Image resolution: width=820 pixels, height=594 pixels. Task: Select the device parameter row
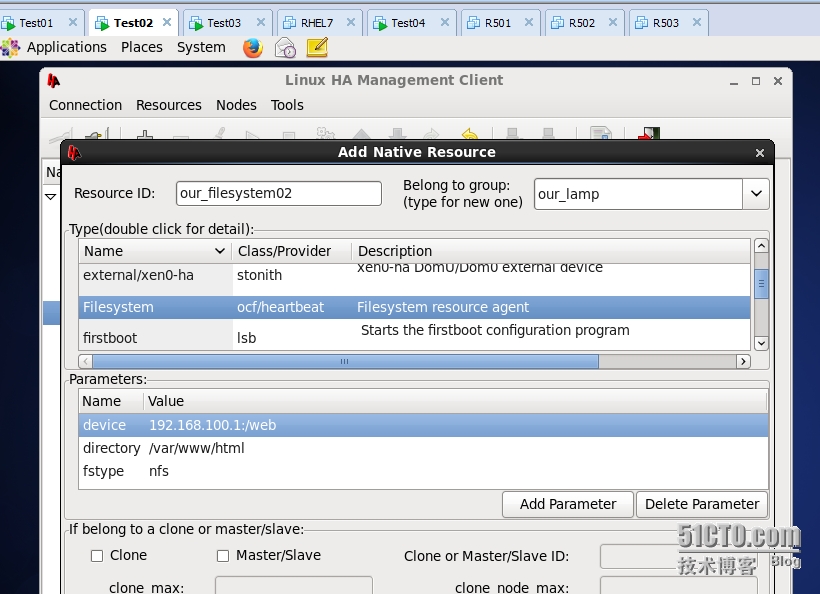423,425
